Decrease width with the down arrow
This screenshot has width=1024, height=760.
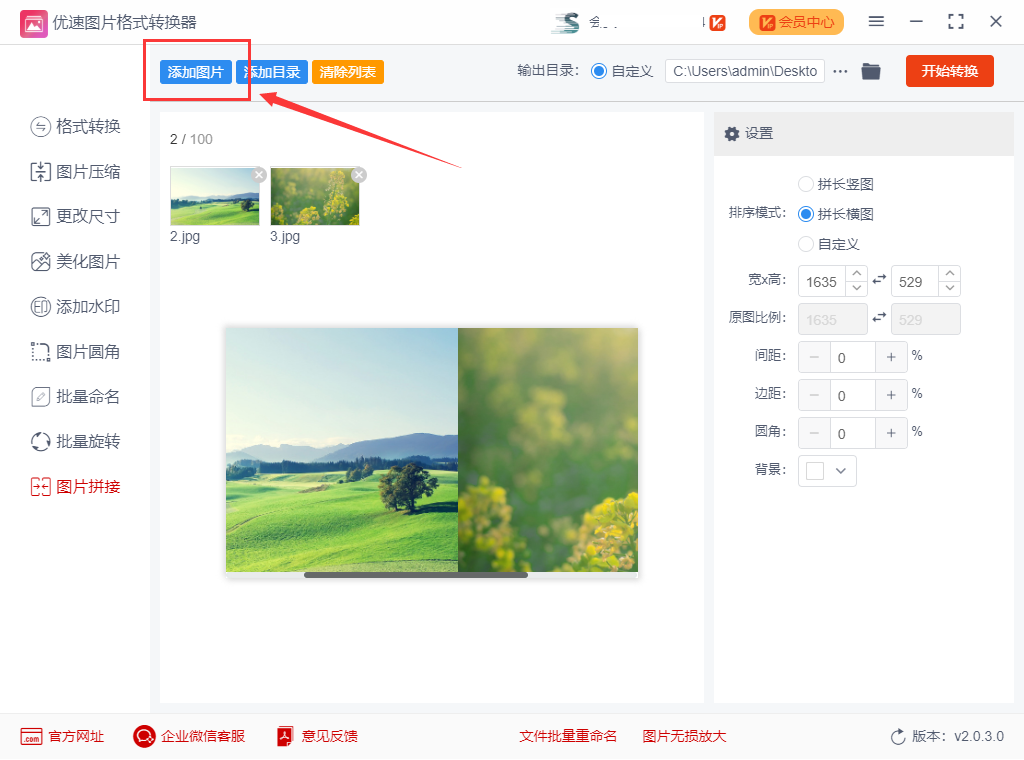click(857, 289)
